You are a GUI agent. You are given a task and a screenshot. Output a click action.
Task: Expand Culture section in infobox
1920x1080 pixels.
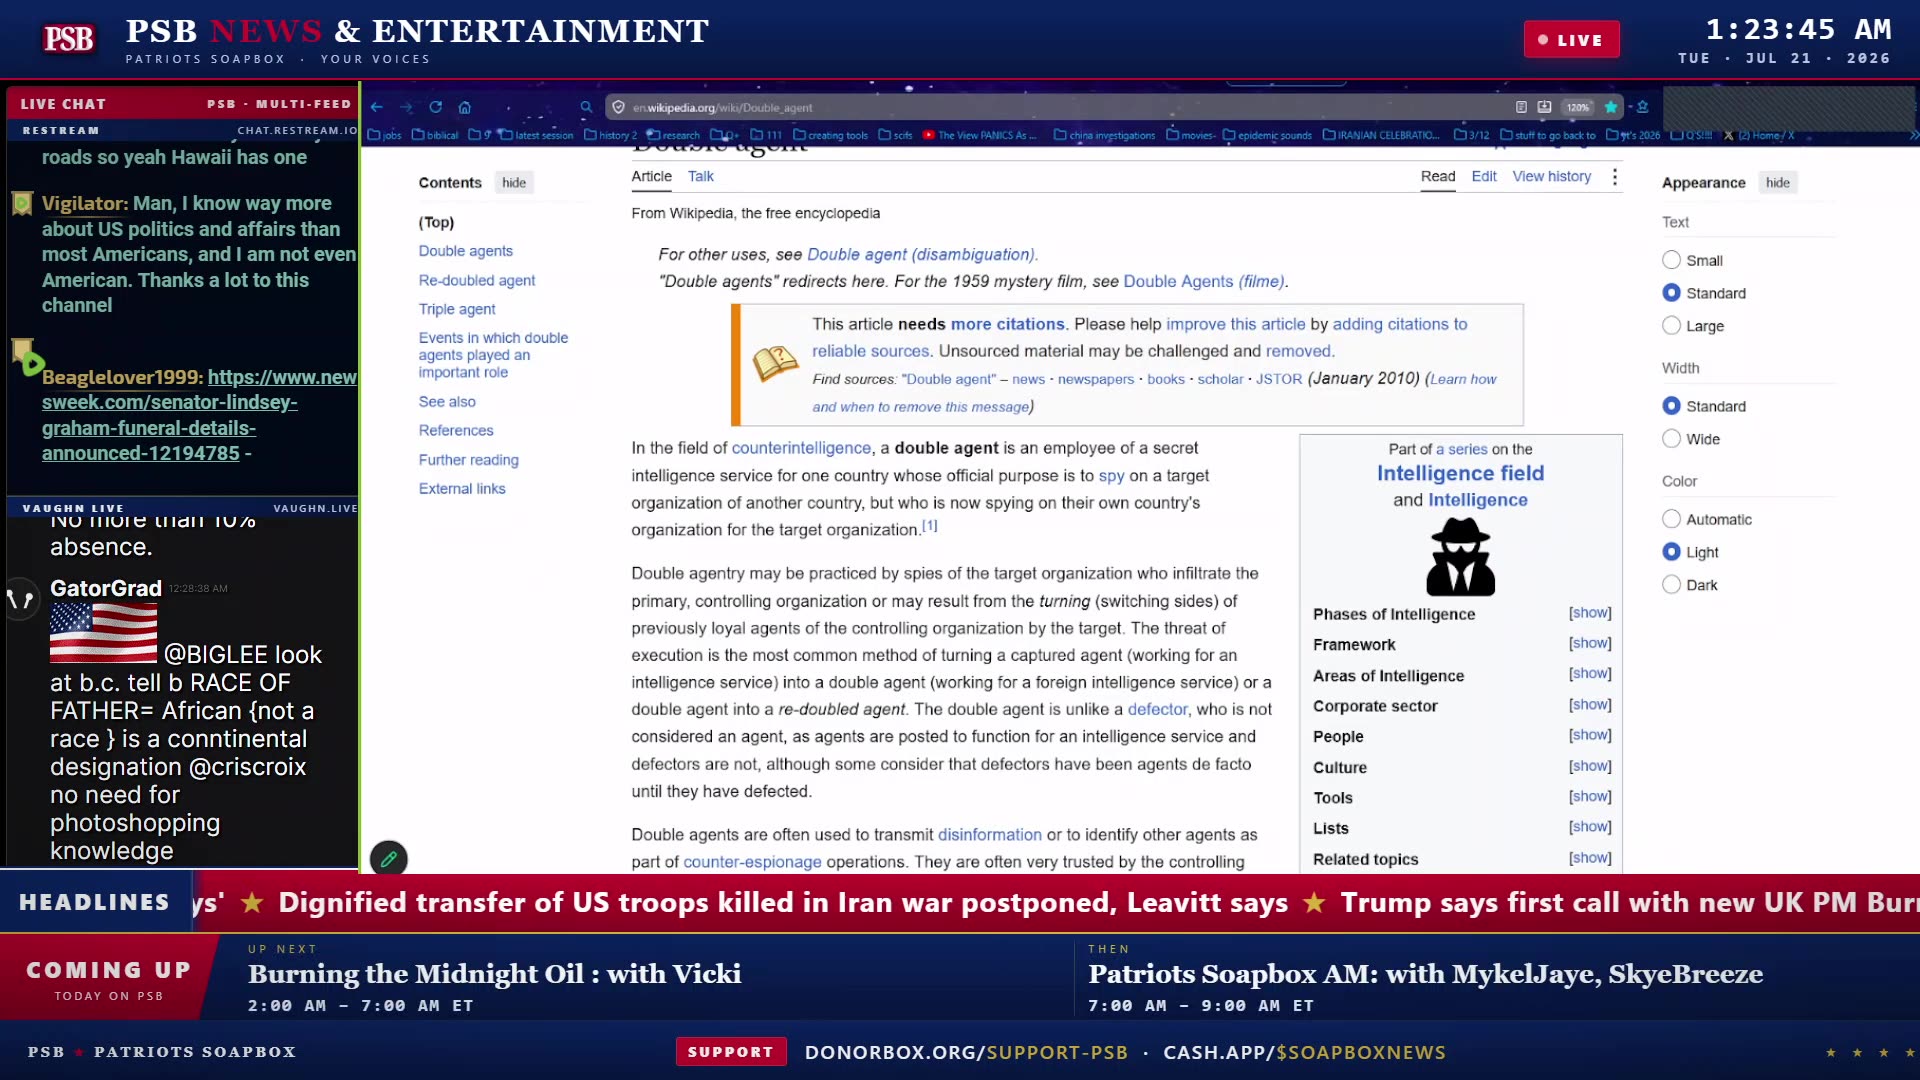click(x=1590, y=766)
